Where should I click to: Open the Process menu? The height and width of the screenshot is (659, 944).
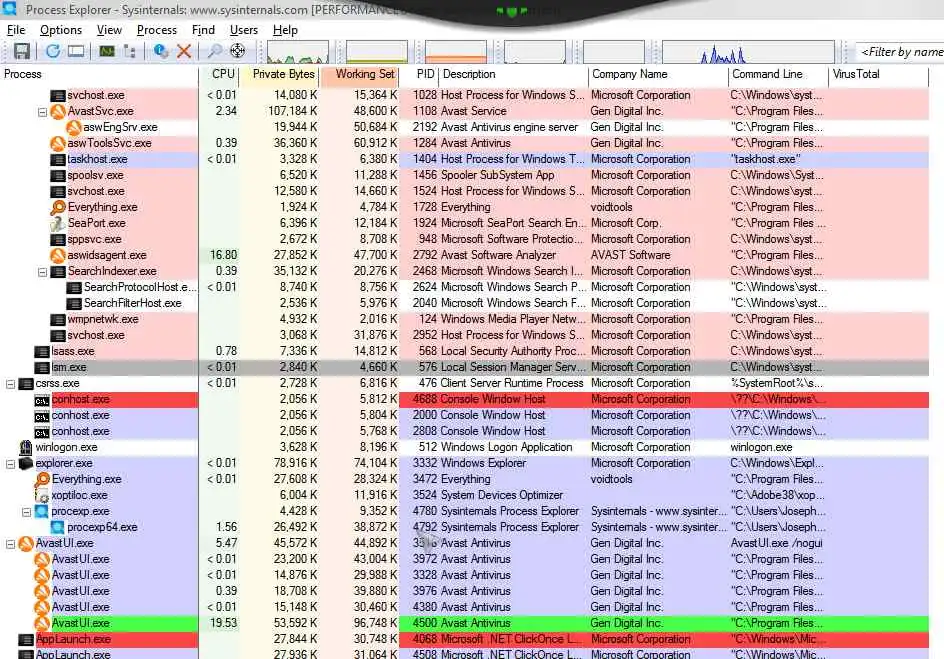pos(157,30)
